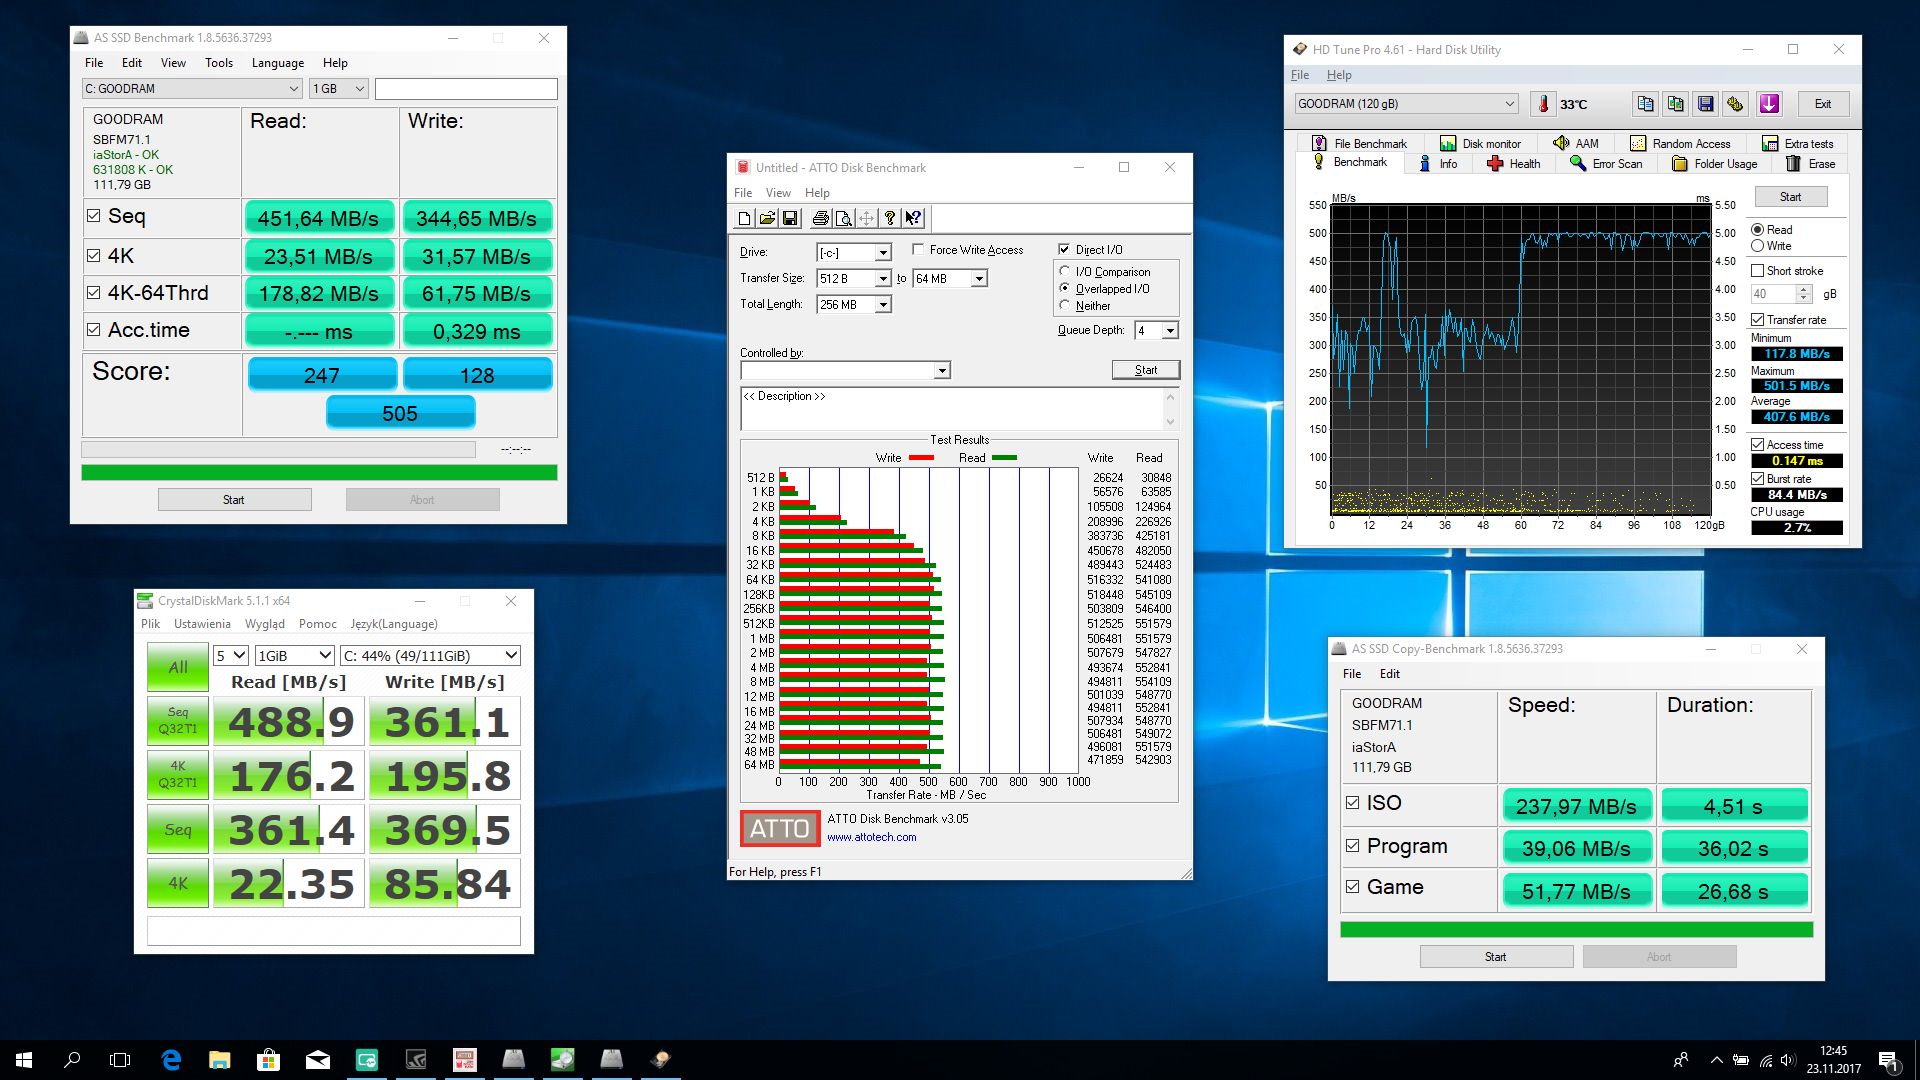This screenshot has height=1080, width=1920.
Task: Click the ATTO Open file toolbar icon
Action: [767, 219]
